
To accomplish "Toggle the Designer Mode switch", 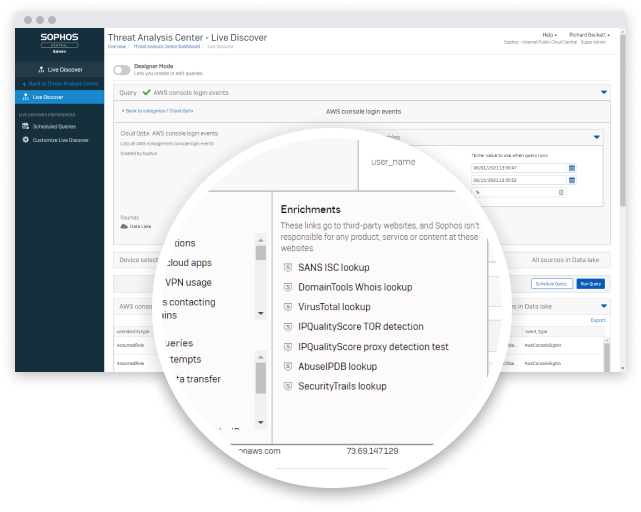I will pos(121,70).
